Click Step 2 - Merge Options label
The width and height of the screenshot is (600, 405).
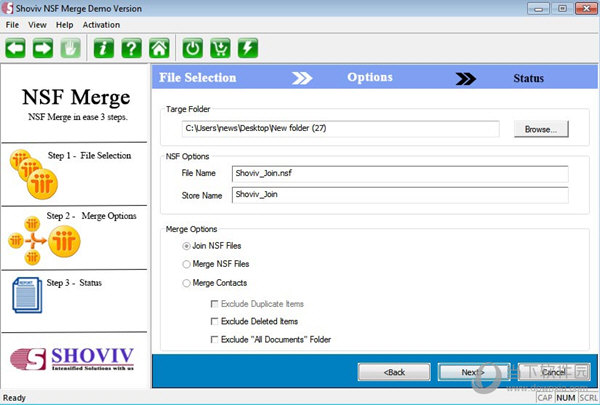tap(91, 216)
